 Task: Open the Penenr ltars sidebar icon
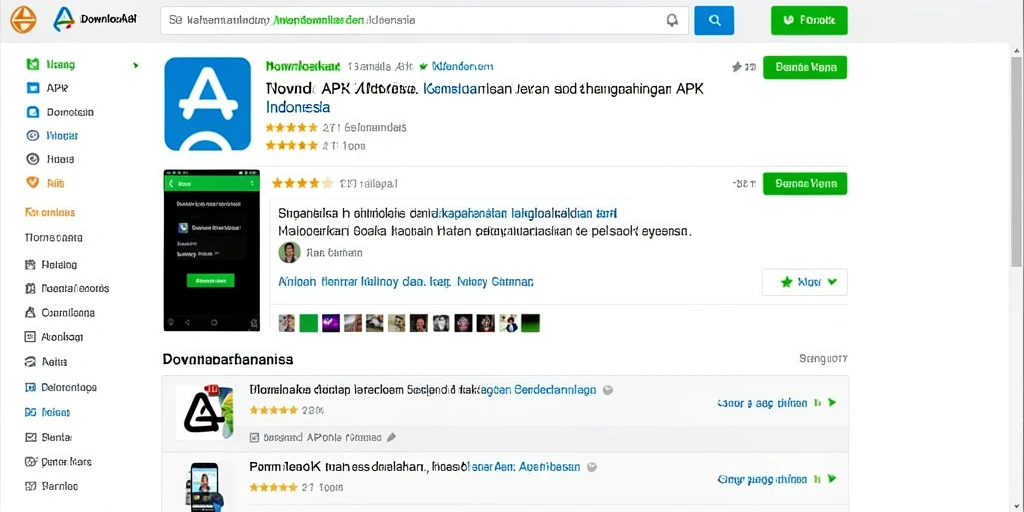coord(30,462)
